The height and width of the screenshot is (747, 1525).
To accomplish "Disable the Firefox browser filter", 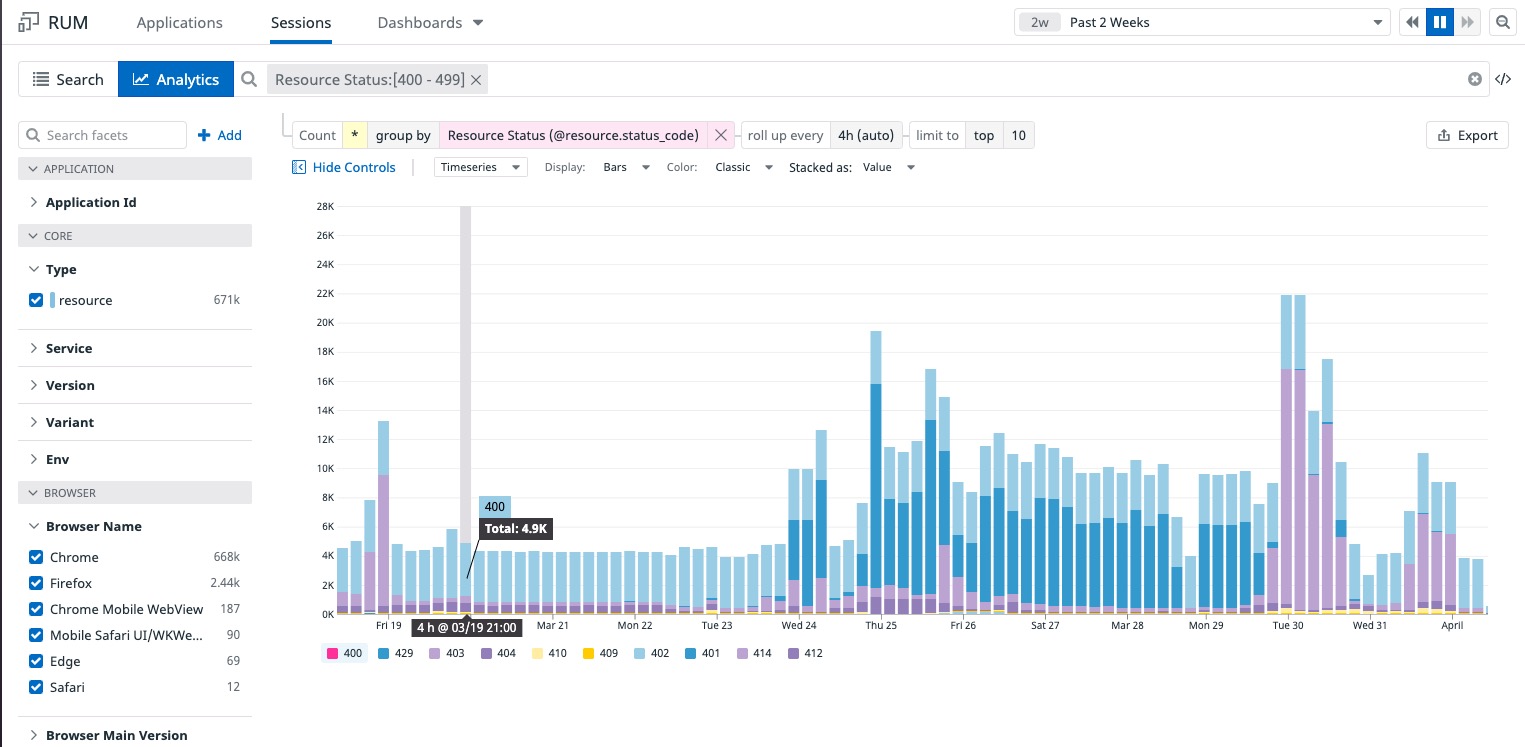I will 36,583.
